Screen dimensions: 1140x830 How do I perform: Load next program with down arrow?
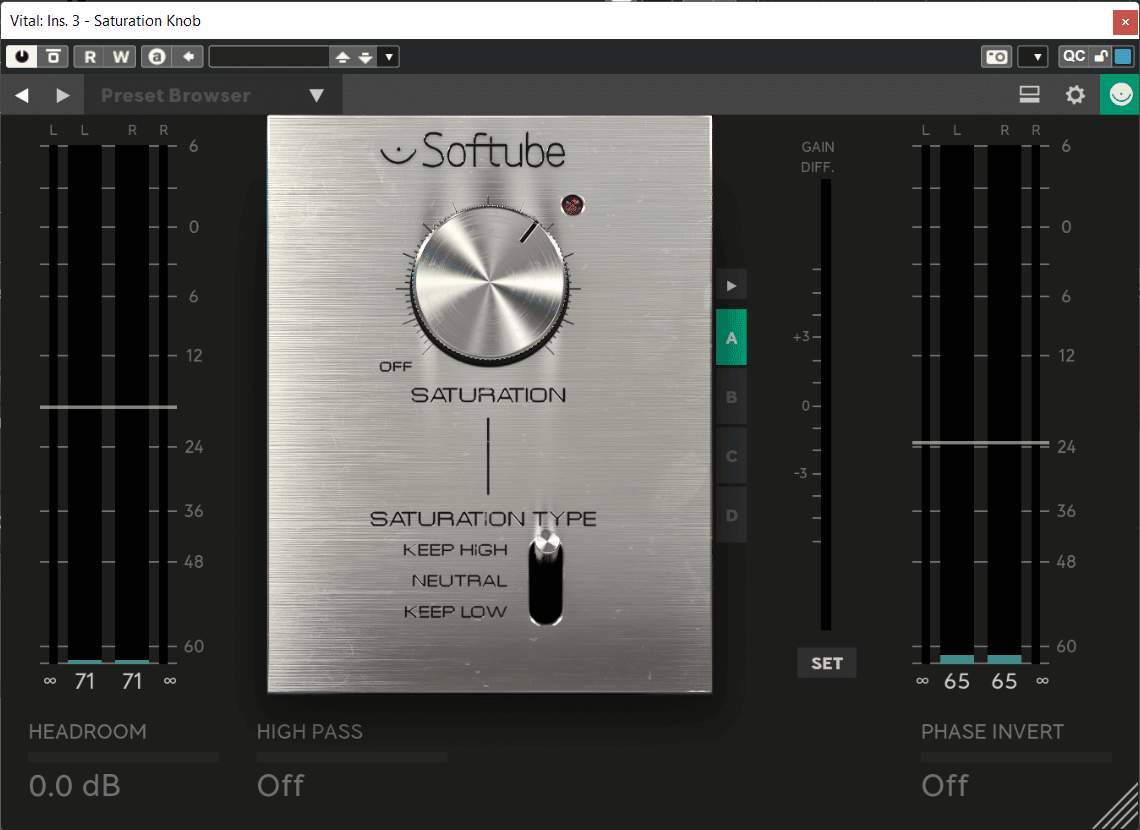click(x=365, y=57)
